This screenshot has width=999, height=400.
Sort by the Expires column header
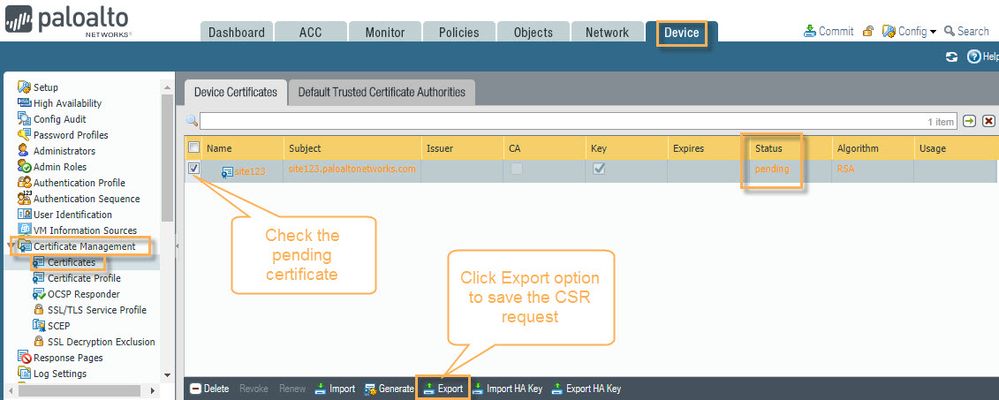click(x=689, y=148)
